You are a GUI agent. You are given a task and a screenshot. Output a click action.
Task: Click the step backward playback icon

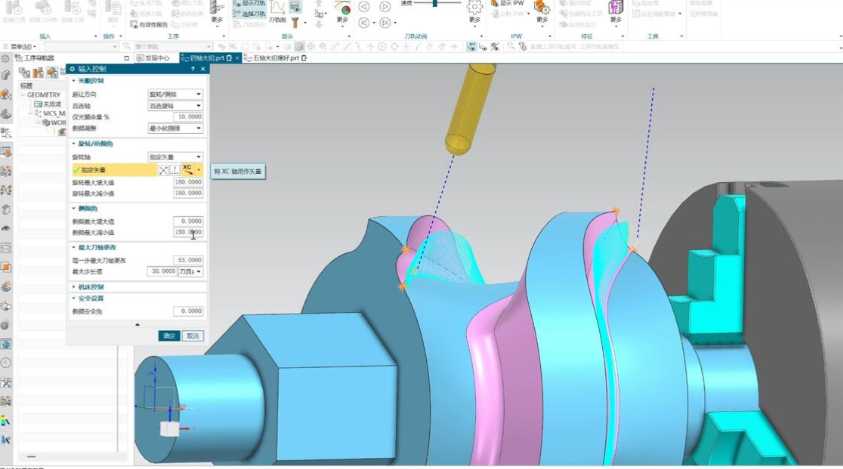[364, 23]
